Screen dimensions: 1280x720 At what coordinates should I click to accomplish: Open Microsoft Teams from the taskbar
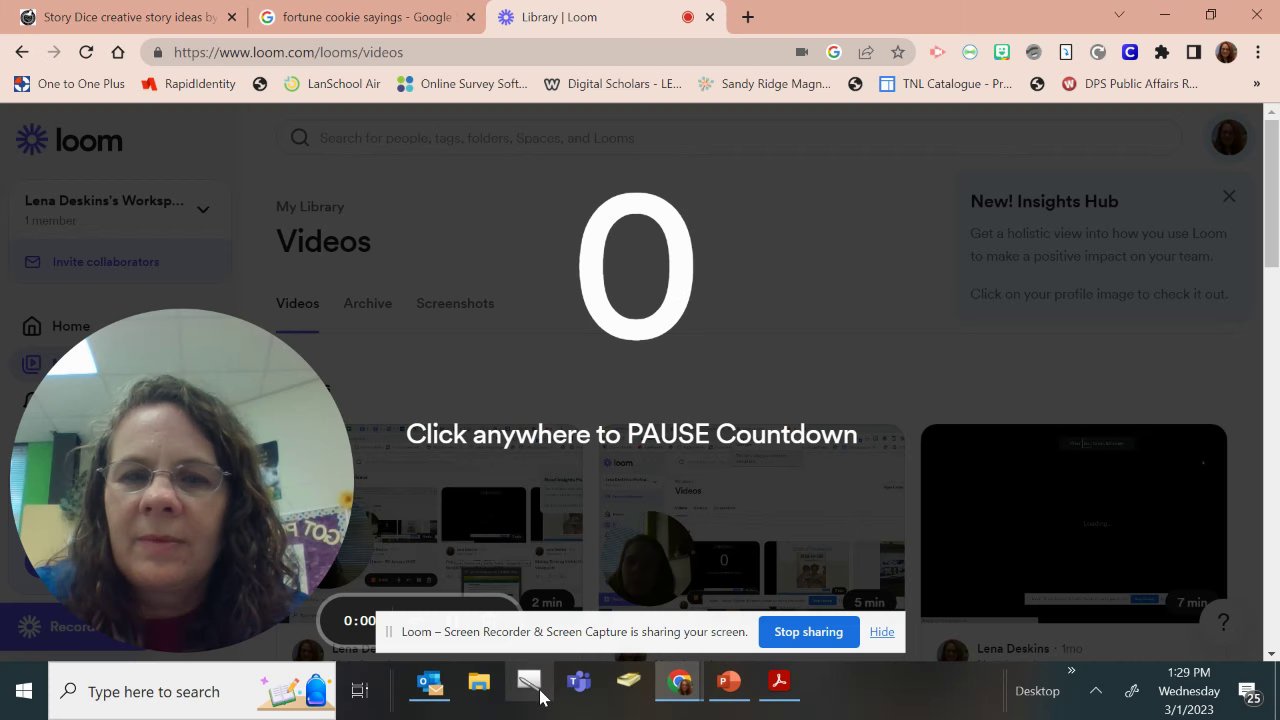(x=579, y=683)
